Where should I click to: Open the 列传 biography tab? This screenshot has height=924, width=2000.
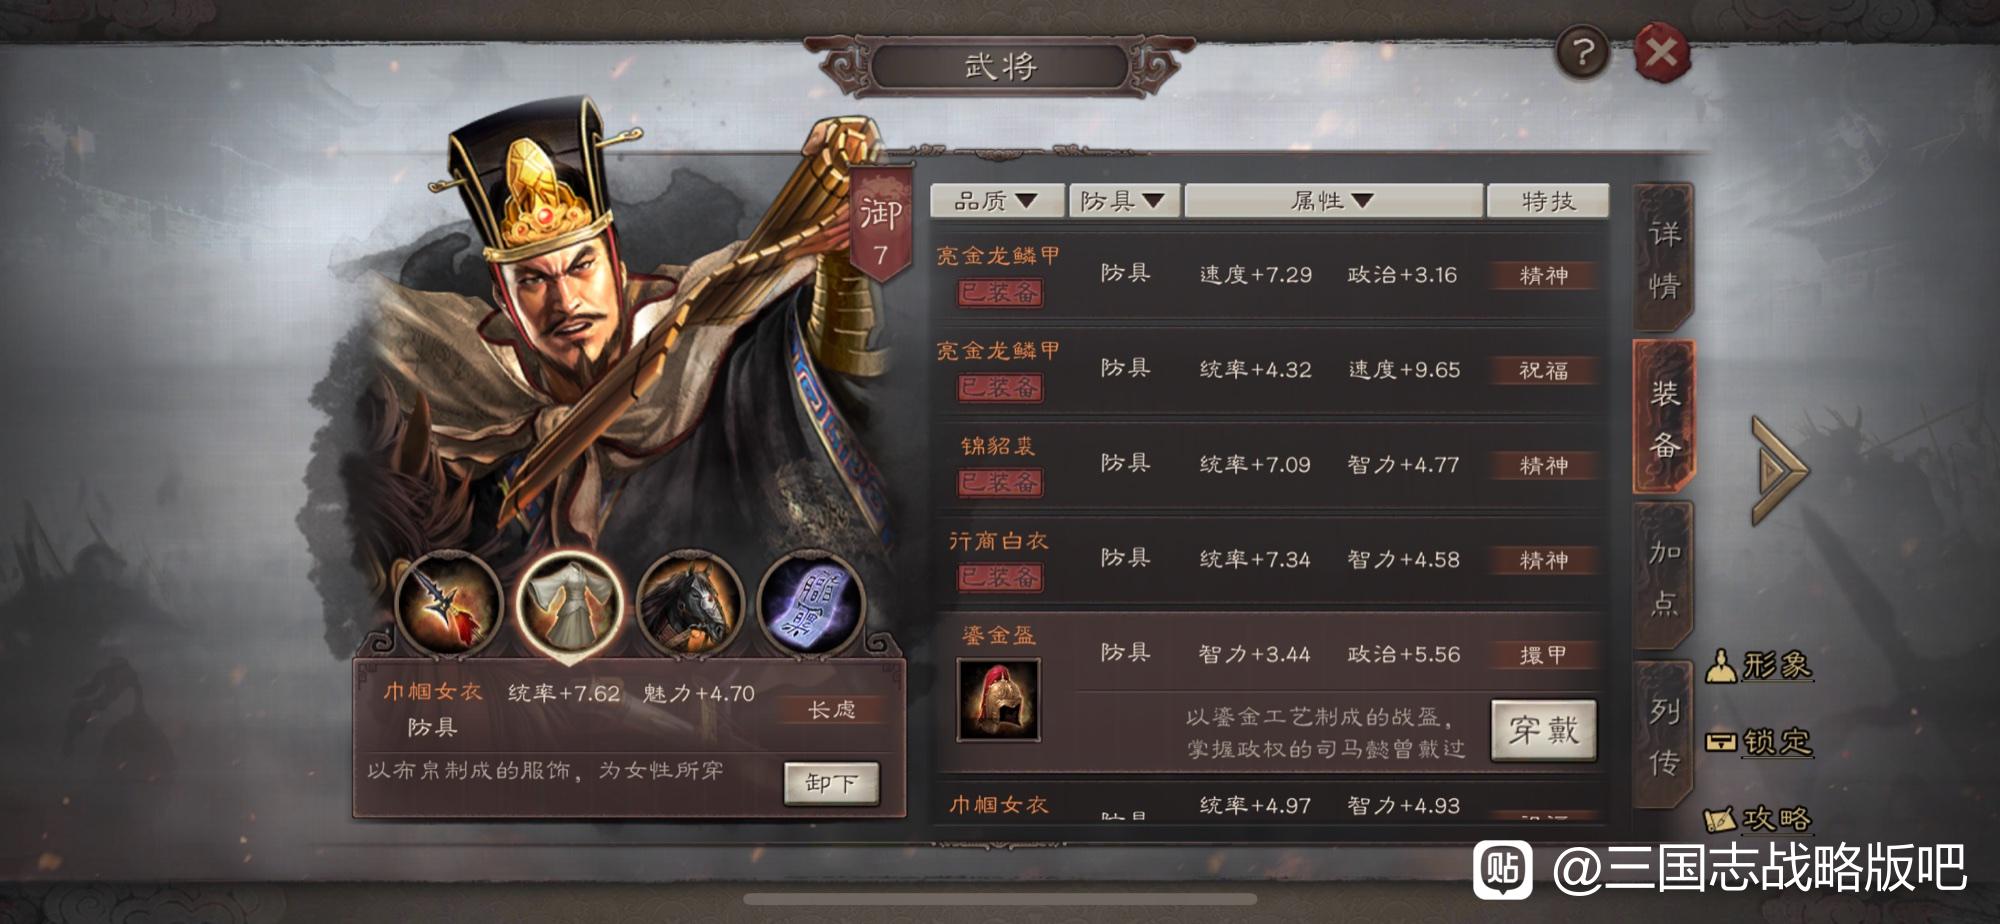click(x=1664, y=736)
